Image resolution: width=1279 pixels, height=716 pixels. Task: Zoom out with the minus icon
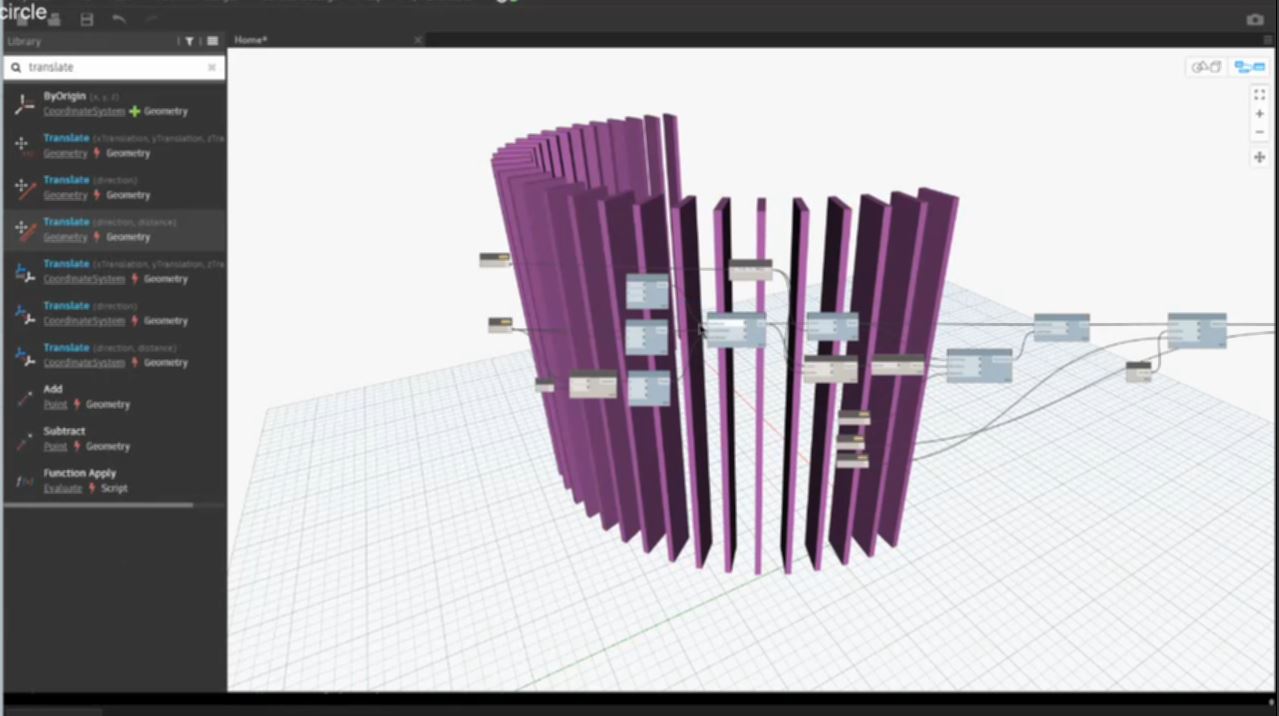(x=1259, y=132)
